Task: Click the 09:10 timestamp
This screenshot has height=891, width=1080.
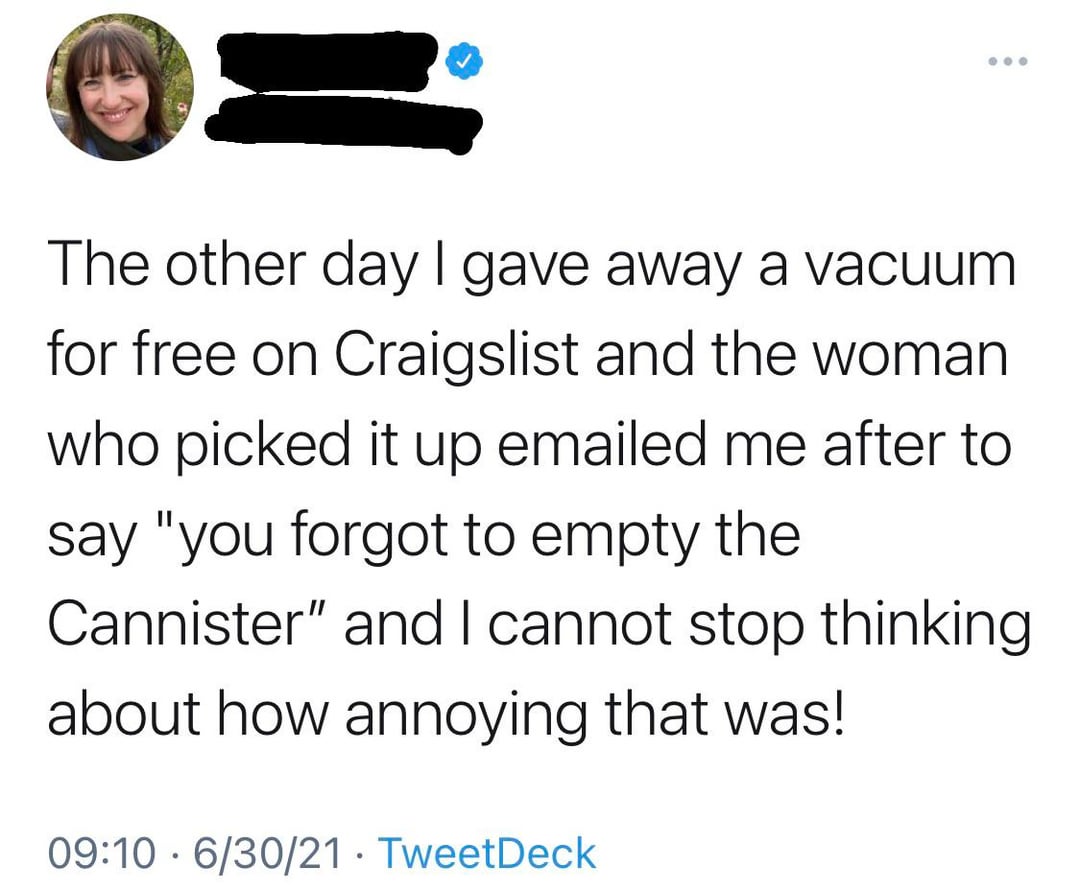Action: coord(103,853)
